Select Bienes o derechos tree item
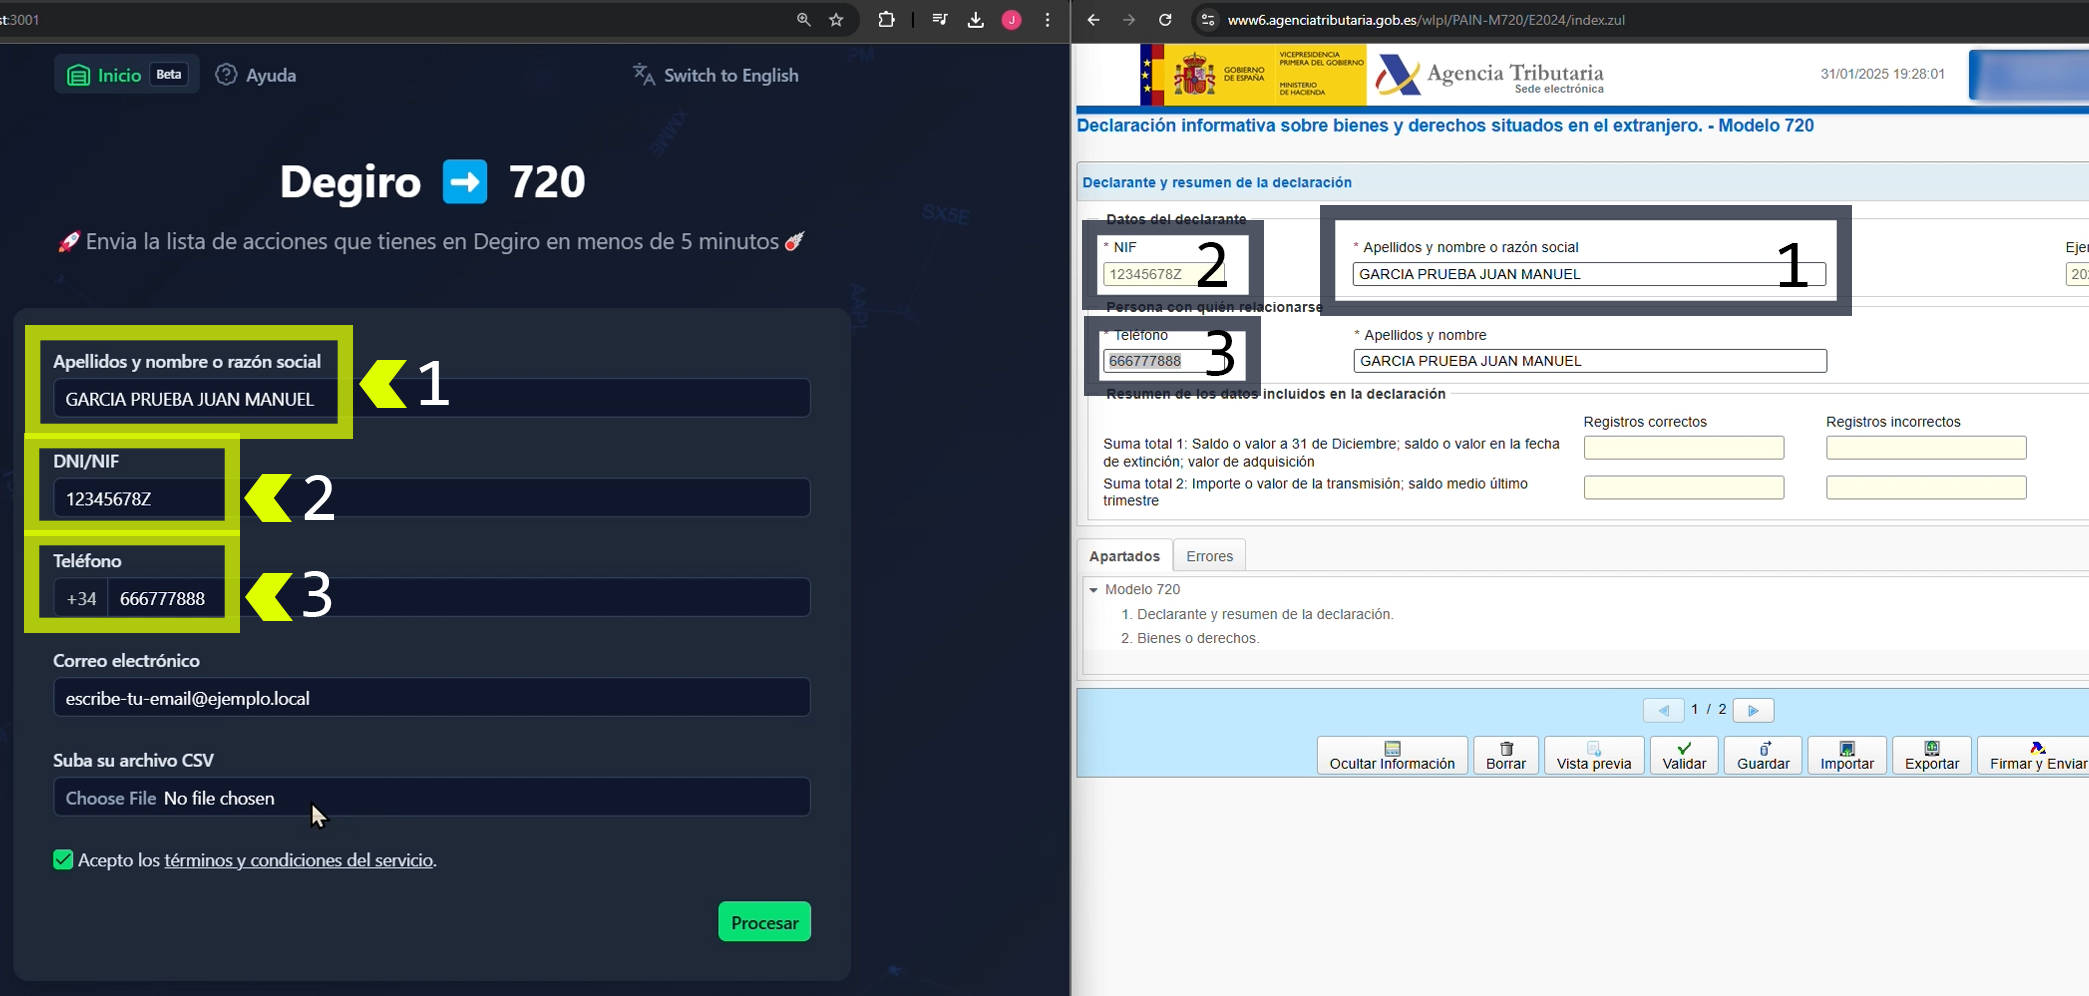The height and width of the screenshot is (996, 2089). [x=1197, y=638]
